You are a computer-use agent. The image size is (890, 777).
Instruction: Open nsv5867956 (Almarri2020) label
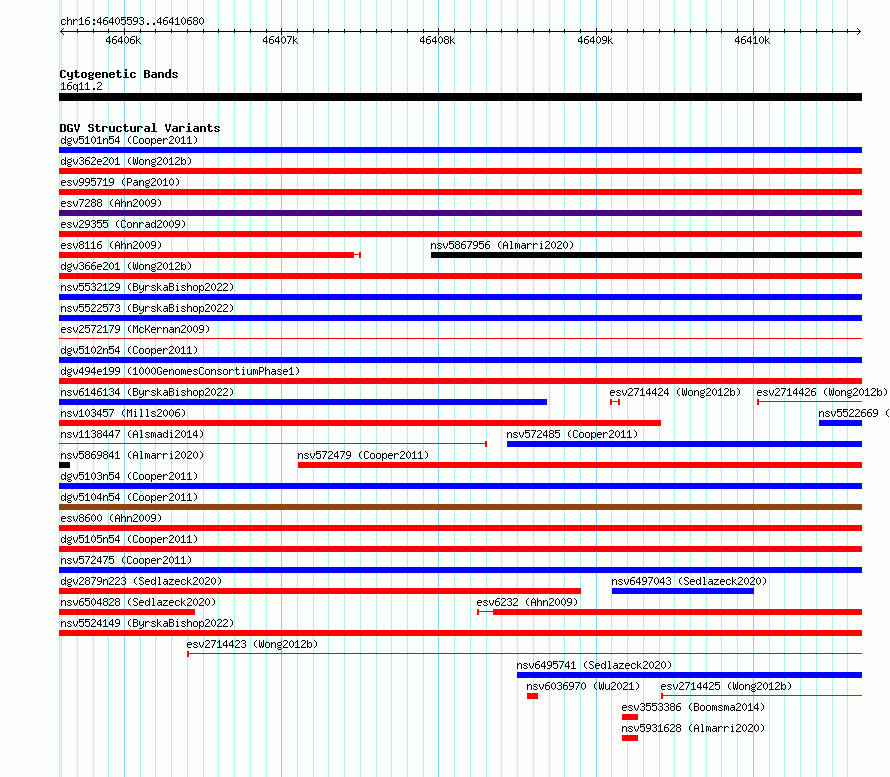click(502, 245)
